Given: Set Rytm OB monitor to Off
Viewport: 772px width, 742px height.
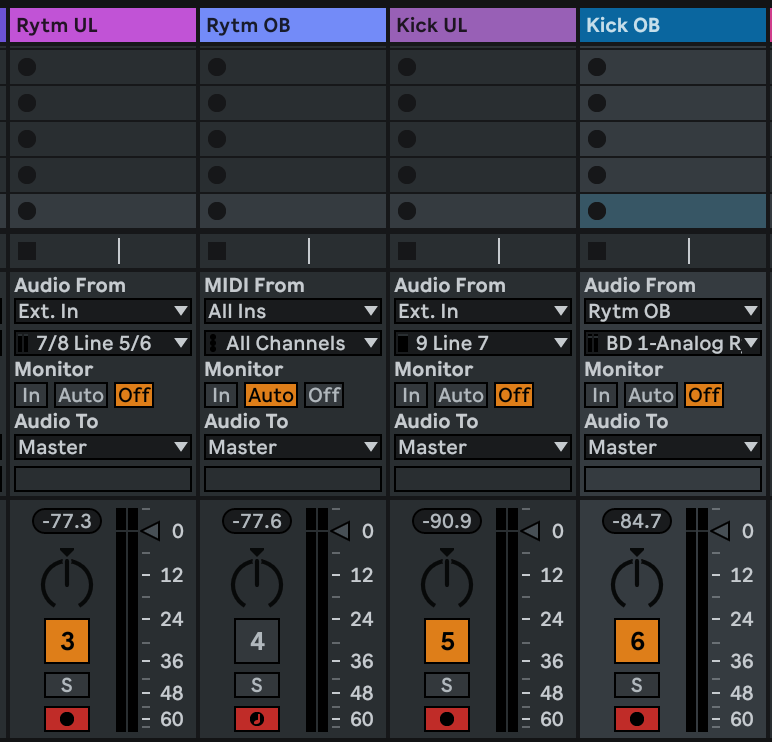Looking at the screenshot, I should click(324, 395).
